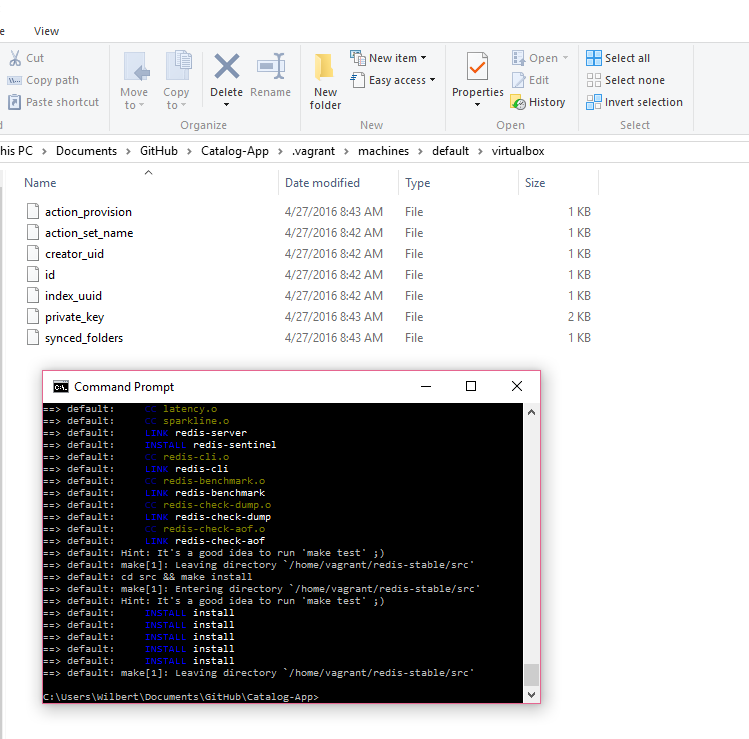Open the View ribbon tab
749x739 pixels.
pyautogui.click(x=46, y=31)
